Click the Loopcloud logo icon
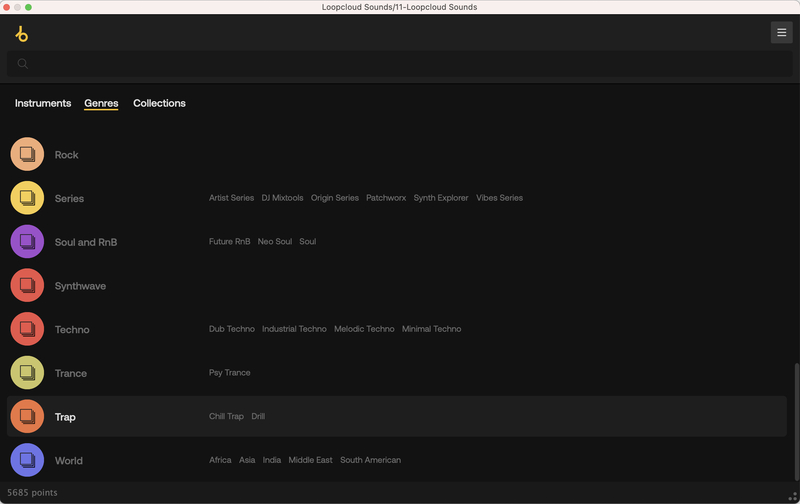This screenshot has height=504, width=800. [22, 34]
